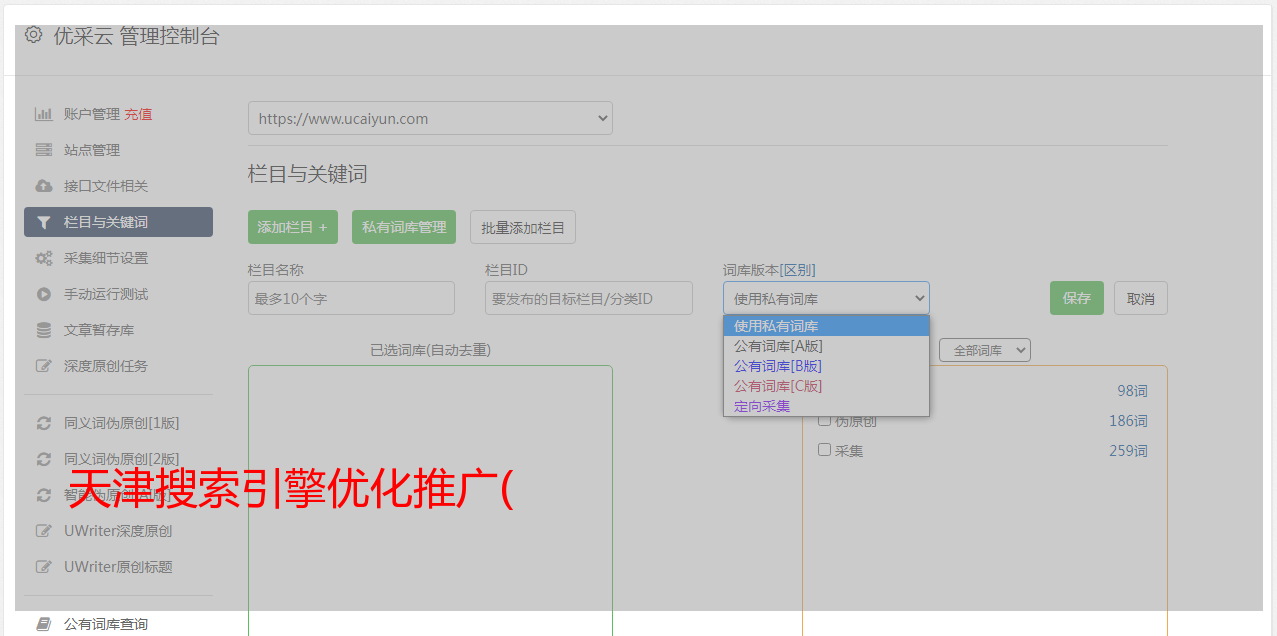Pick 公有词库[C版] option
Image resolution: width=1277 pixels, height=636 pixels.
tap(778, 386)
